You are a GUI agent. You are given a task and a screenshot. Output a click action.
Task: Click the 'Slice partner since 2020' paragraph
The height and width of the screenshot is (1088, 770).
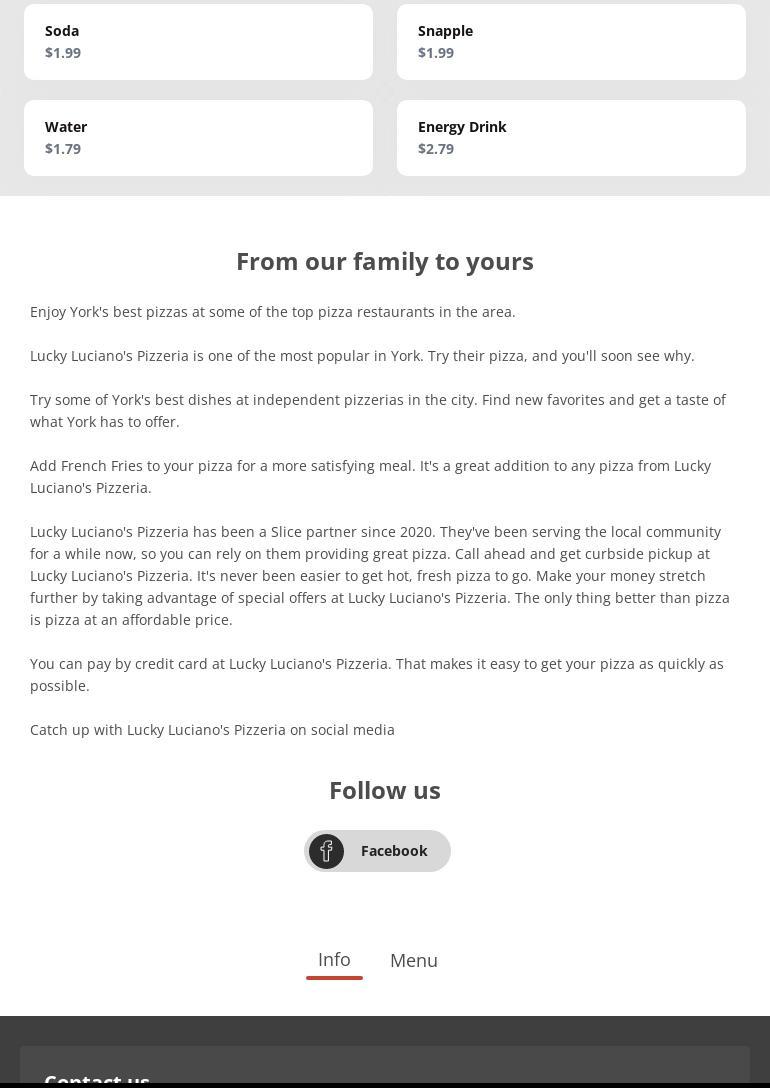[380, 575]
